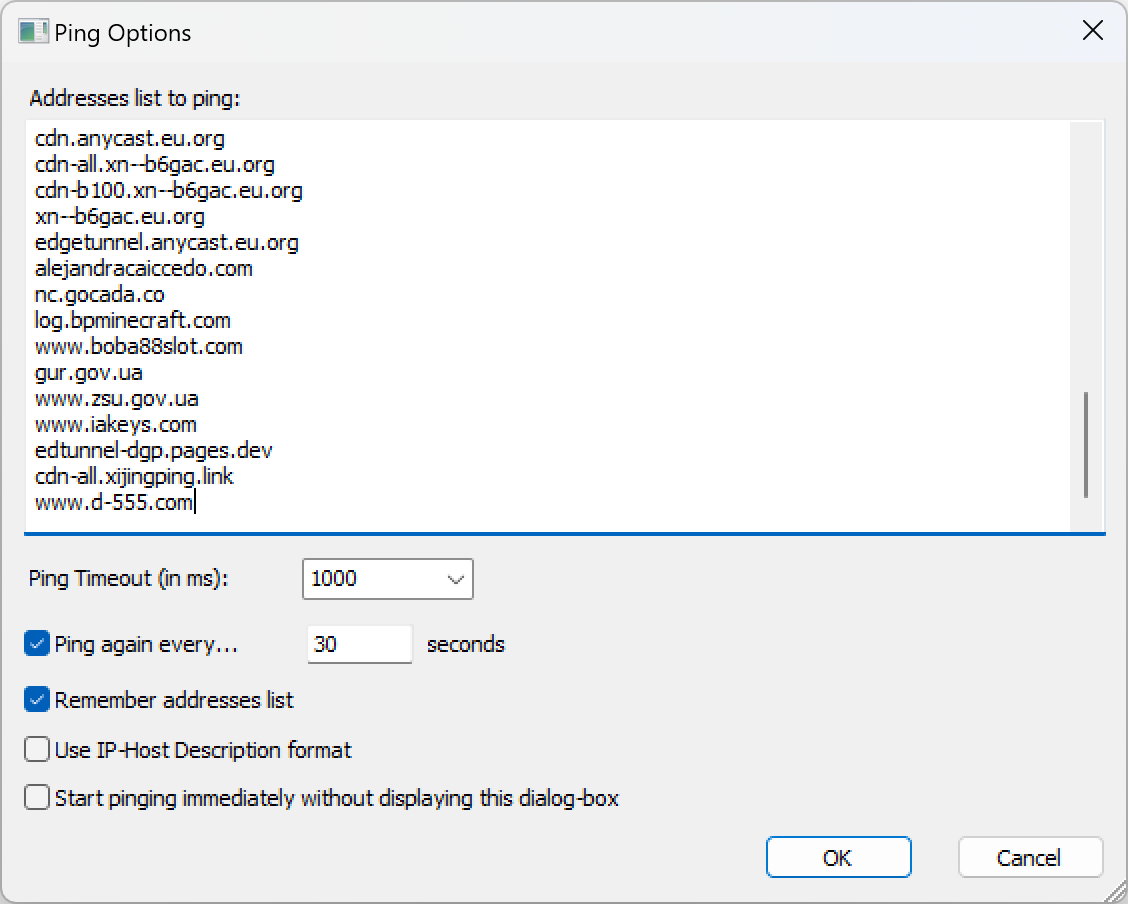Click the line www.iakeys.com
The width and height of the screenshot is (1128, 904).
(115, 424)
